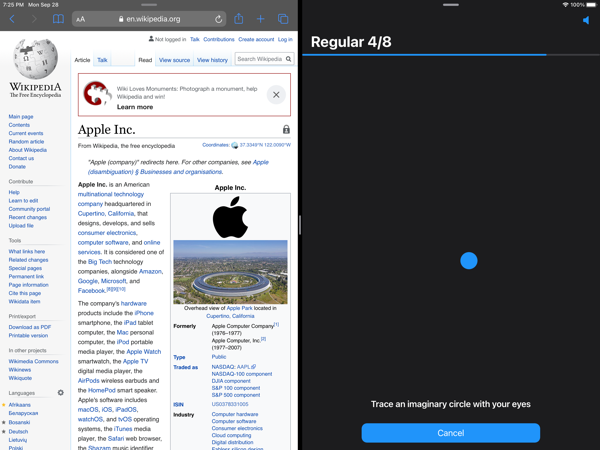Click the Wikipedia globe logo
The width and height of the screenshot is (600, 450).
(x=36, y=59)
